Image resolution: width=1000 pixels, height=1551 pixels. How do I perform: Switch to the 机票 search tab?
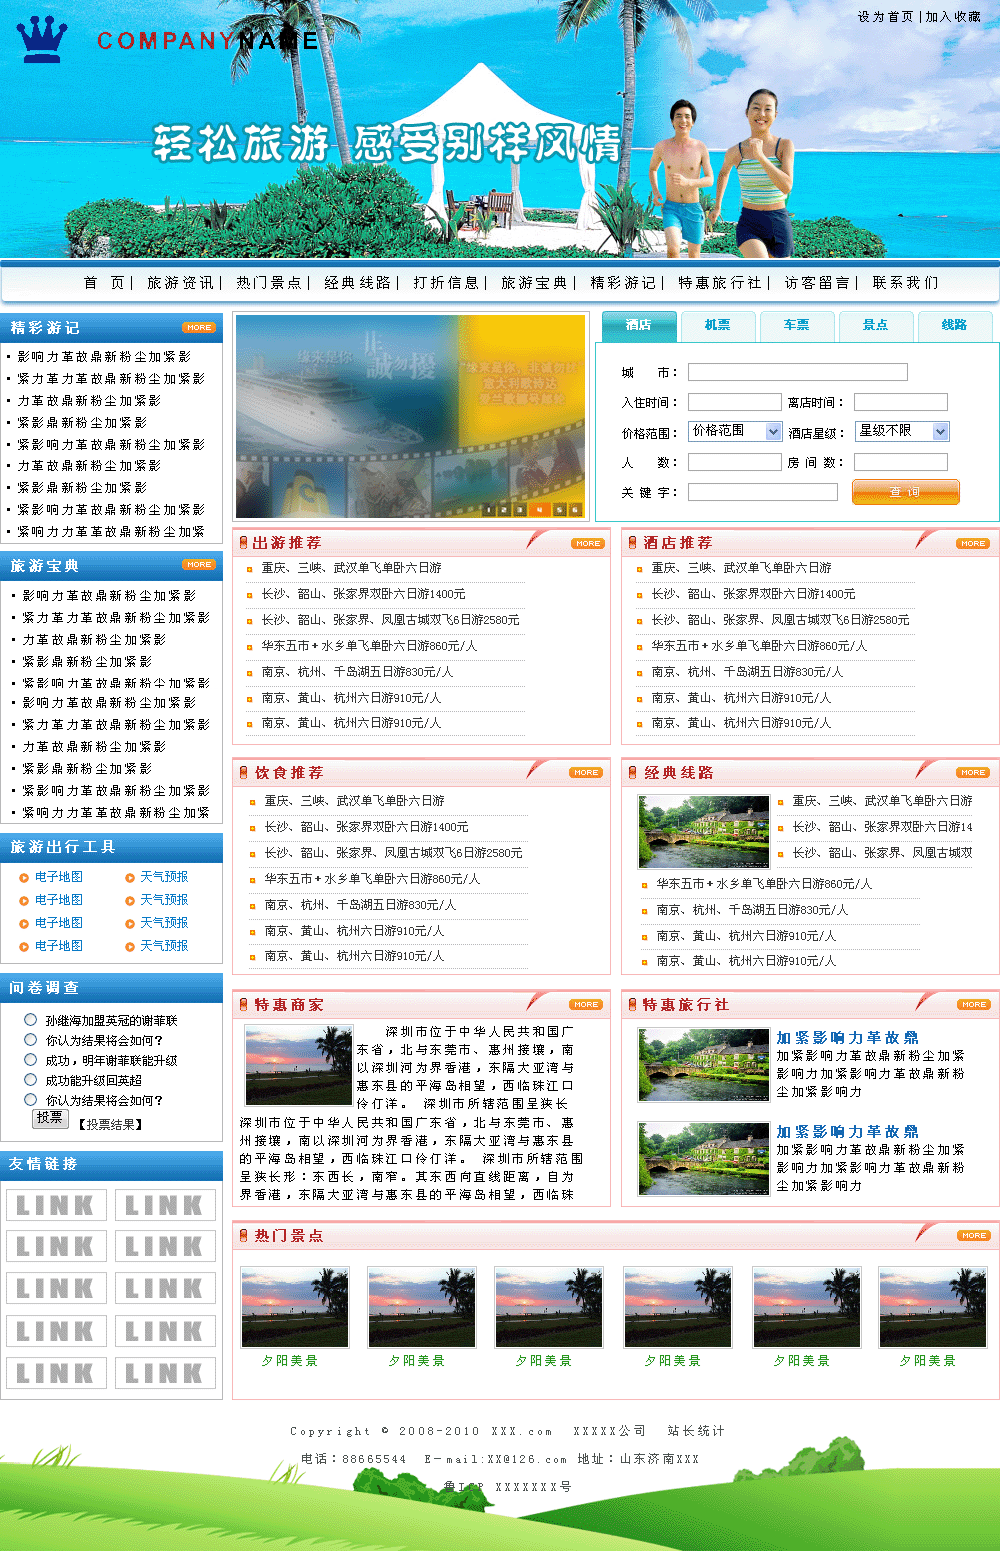click(x=717, y=325)
